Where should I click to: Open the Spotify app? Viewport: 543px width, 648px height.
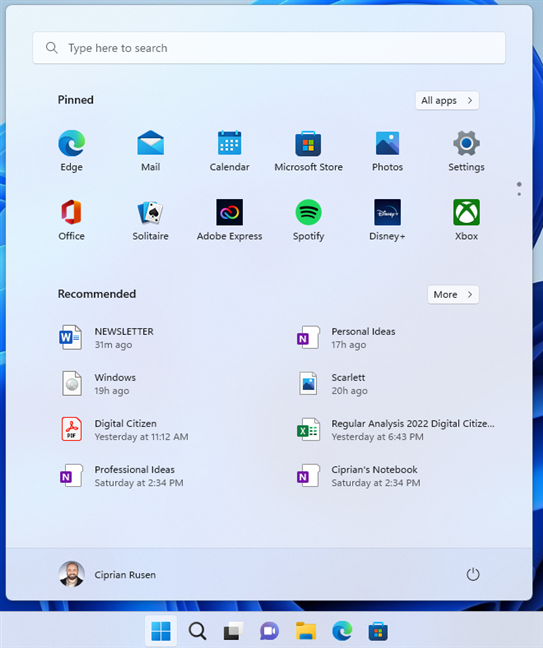(x=308, y=220)
